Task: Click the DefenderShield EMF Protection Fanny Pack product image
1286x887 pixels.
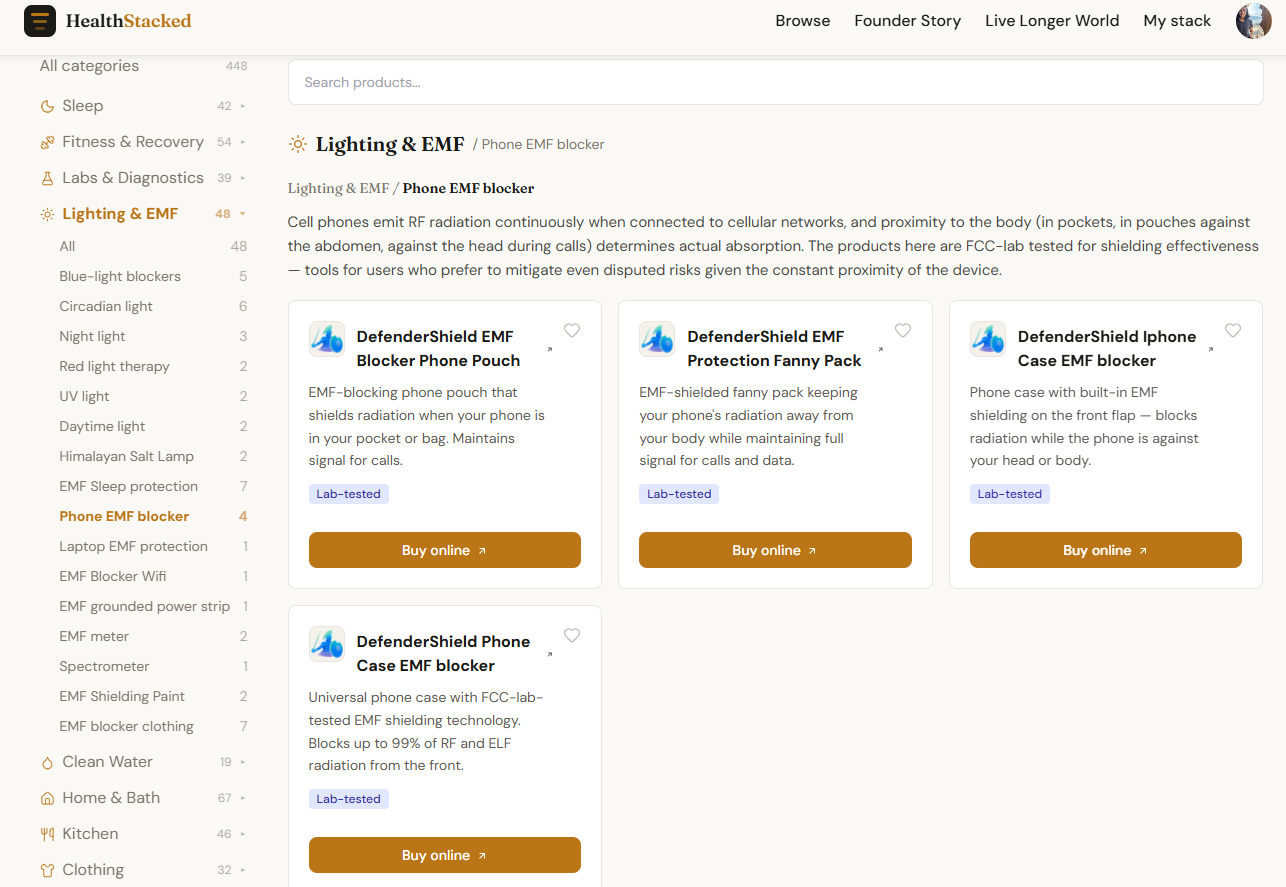Action: tap(657, 339)
